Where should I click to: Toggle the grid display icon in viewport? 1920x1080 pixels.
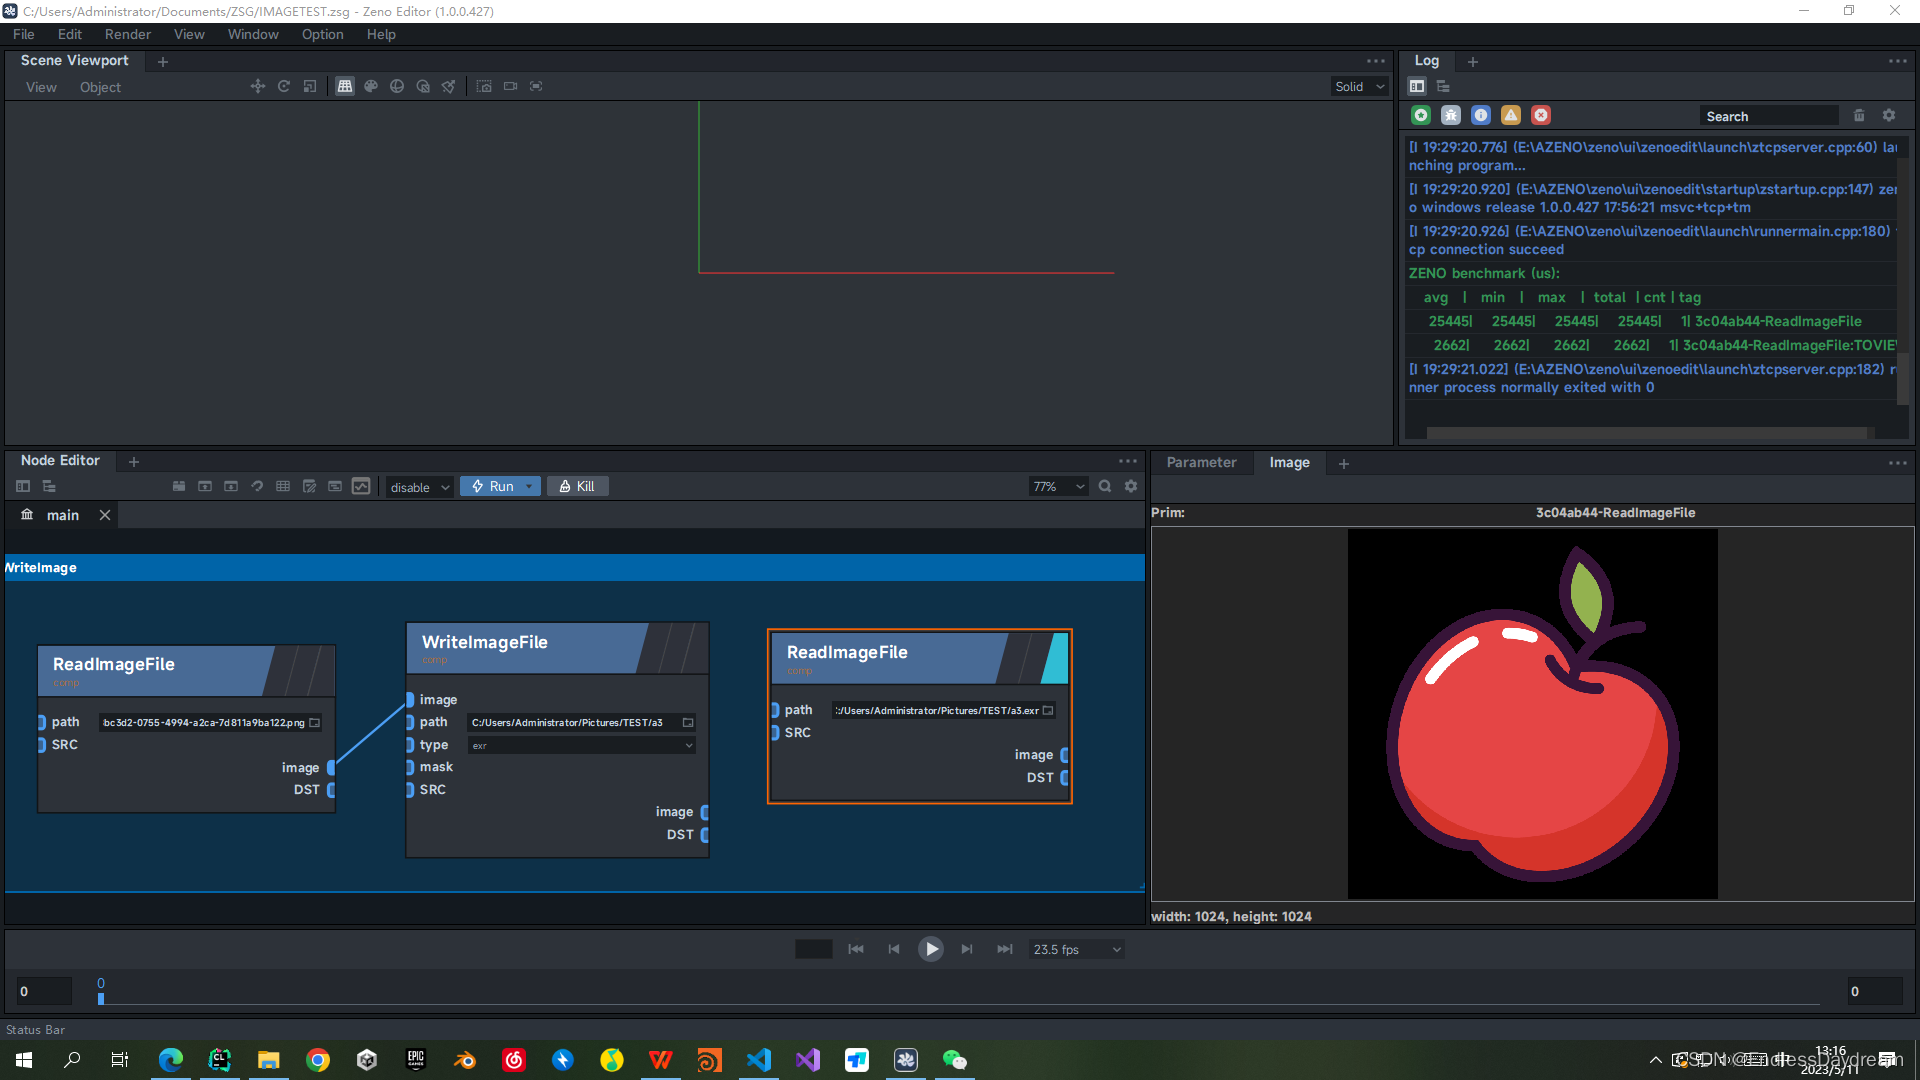click(345, 87)
